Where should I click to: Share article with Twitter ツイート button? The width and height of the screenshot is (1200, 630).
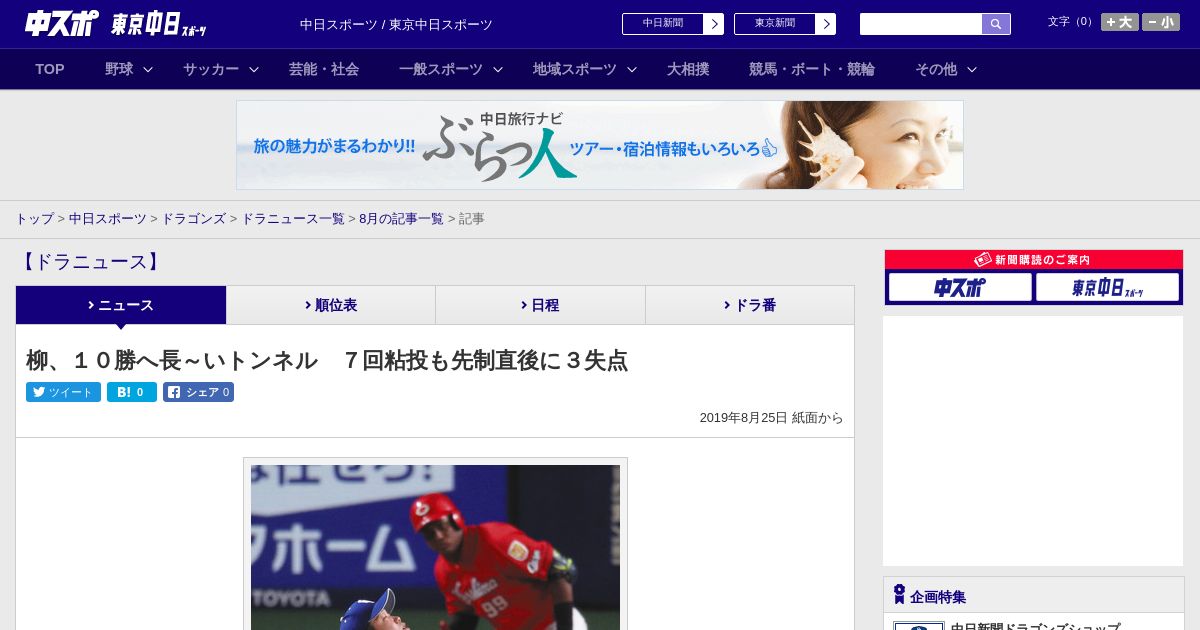point(63,392)
